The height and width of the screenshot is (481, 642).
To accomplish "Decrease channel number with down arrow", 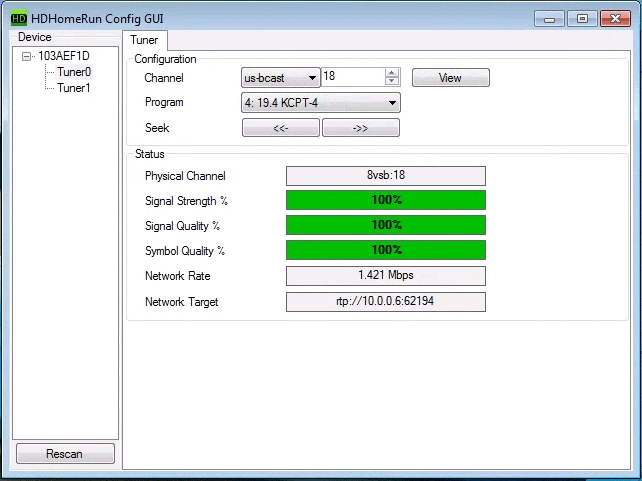I will [392, 81].
